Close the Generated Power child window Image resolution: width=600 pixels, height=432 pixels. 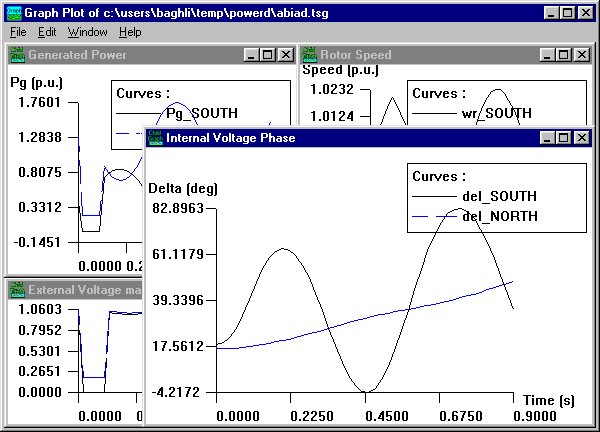286,55
